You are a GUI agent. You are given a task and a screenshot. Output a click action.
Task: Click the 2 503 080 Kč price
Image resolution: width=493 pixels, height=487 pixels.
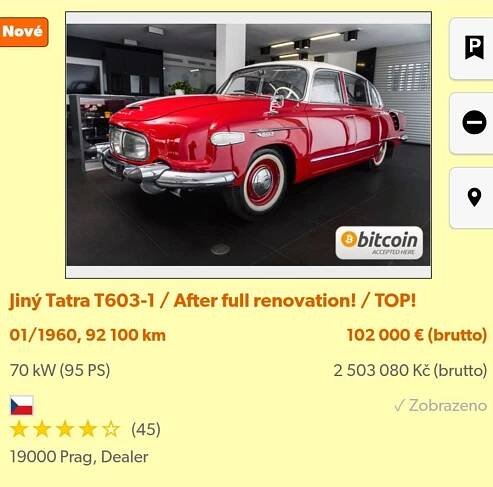pyautogui.click(x=410, y=370)
